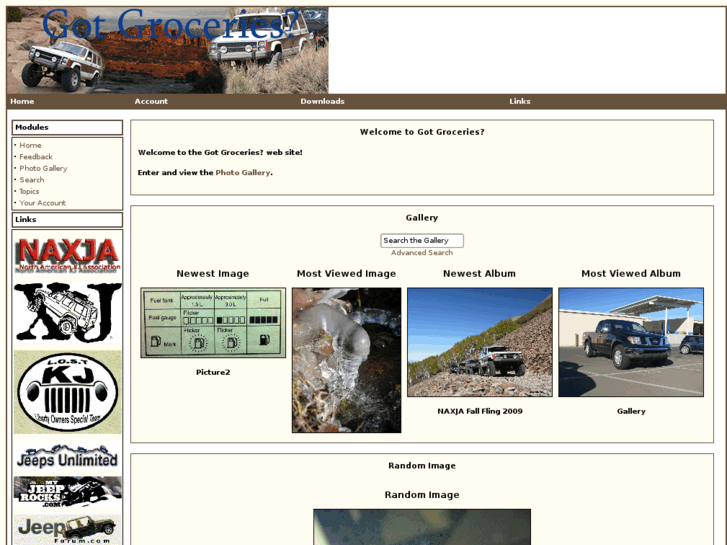
Task: Open Your Account in the Modules list
Action: coord(42,203)
